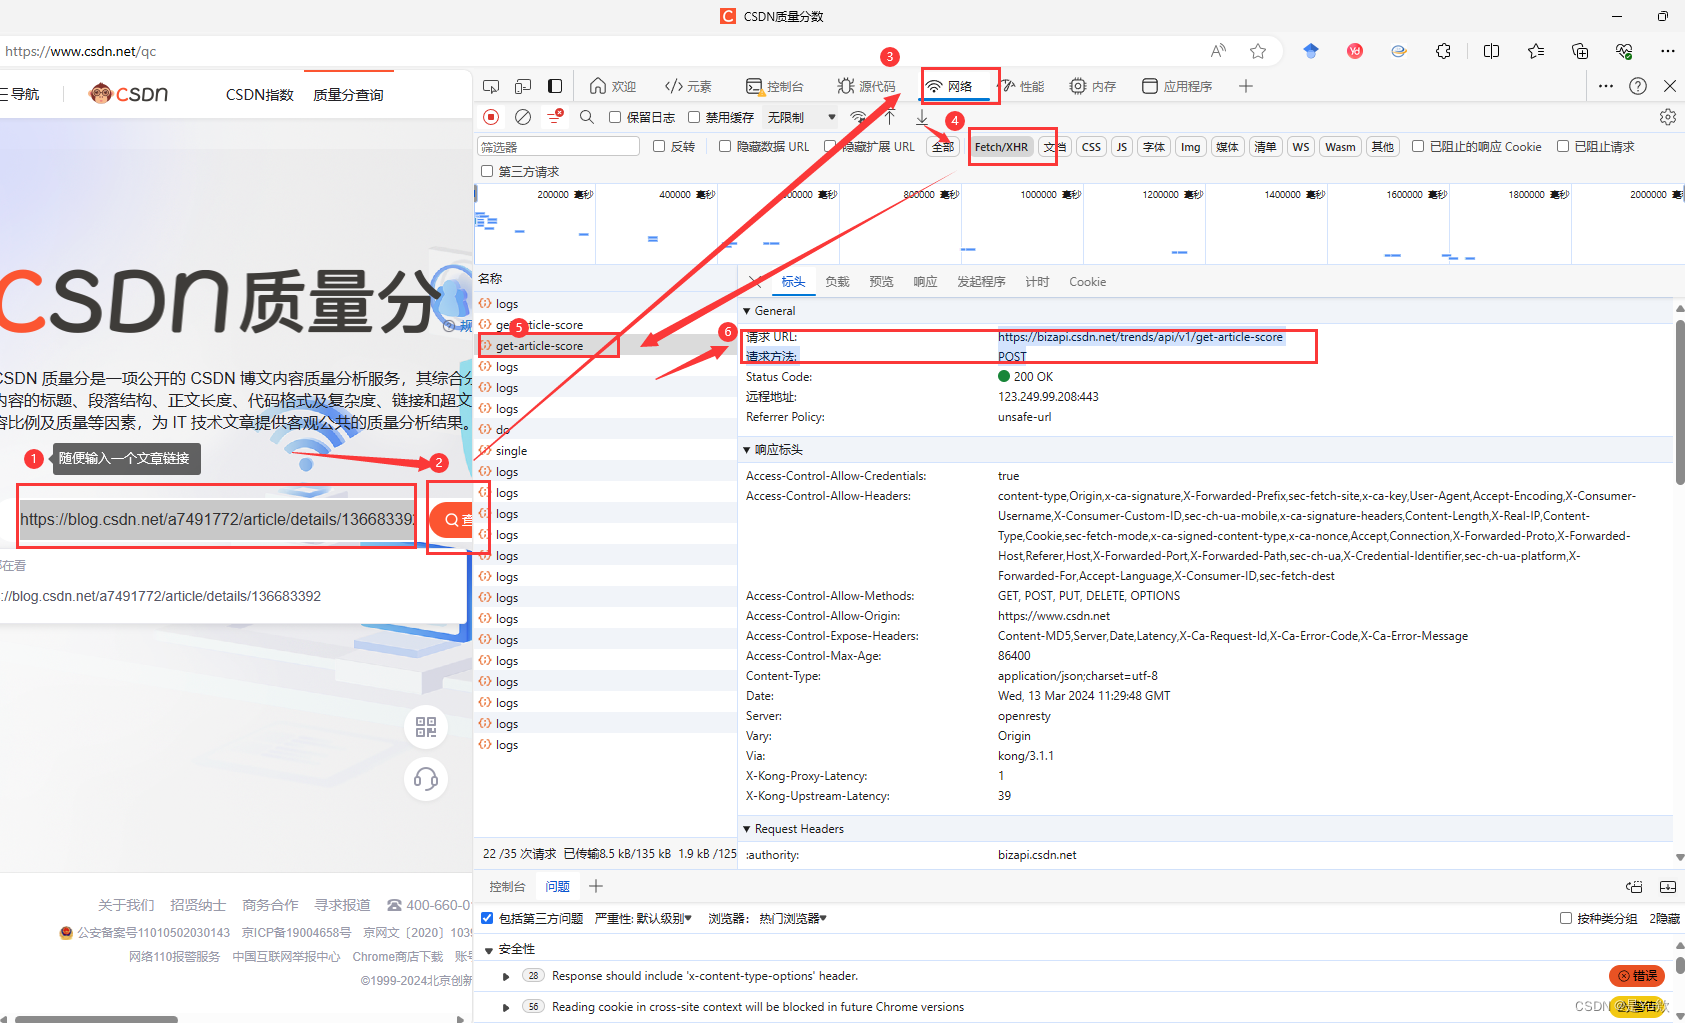Open Network settings gear icon
Screen dimensions: 1685x1023
(x=1668, y=117)
